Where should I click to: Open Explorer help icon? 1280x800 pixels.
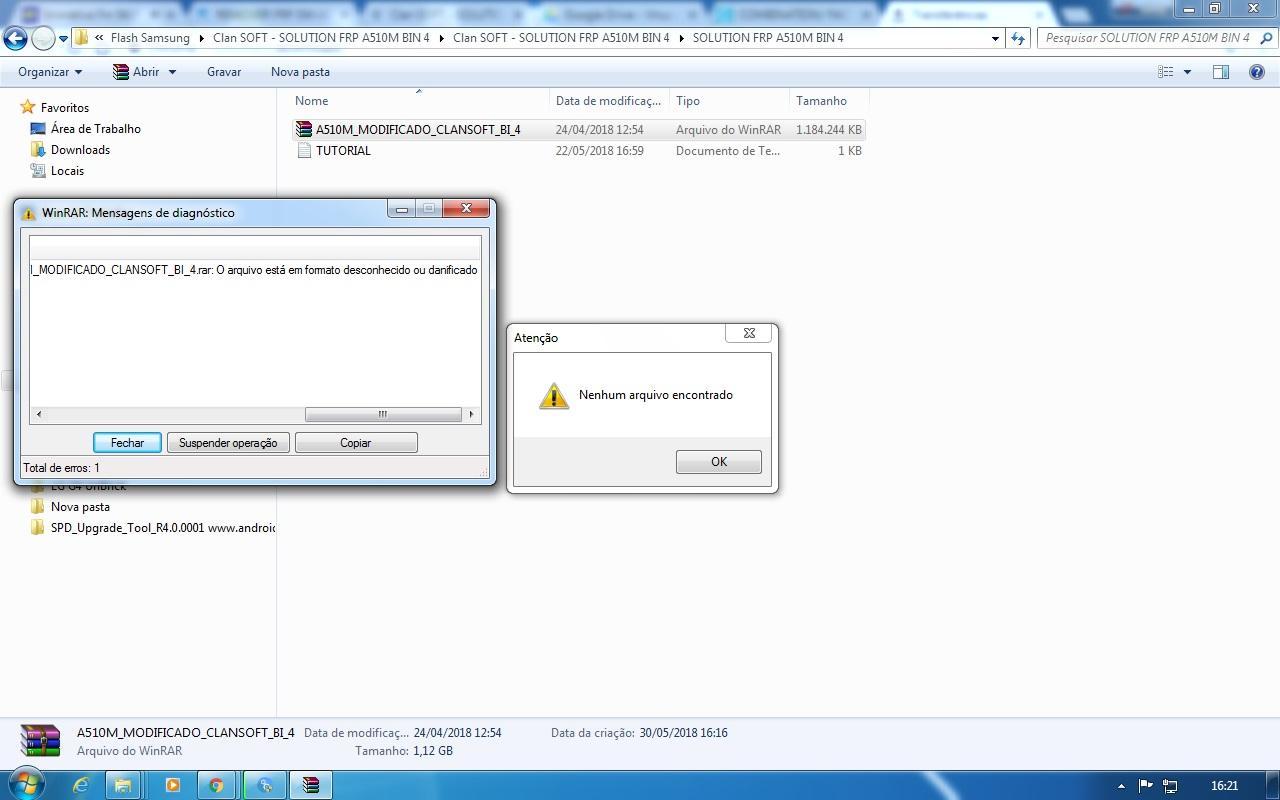click(1257, 72)
